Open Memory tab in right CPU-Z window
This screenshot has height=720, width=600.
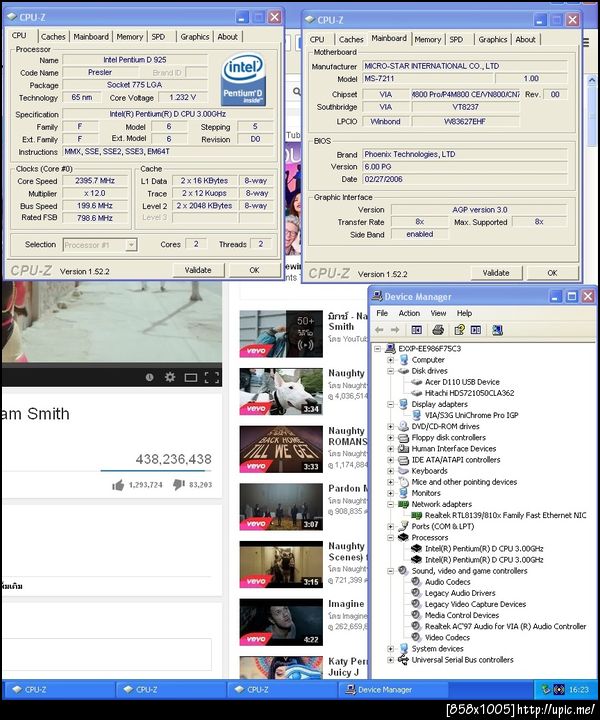[x=427, y=39]
